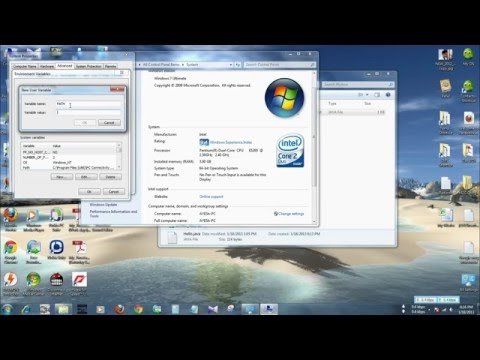Screen dimensions: 480x360
Task: Switch to the Hardware tab
Action: coord(47,66)
